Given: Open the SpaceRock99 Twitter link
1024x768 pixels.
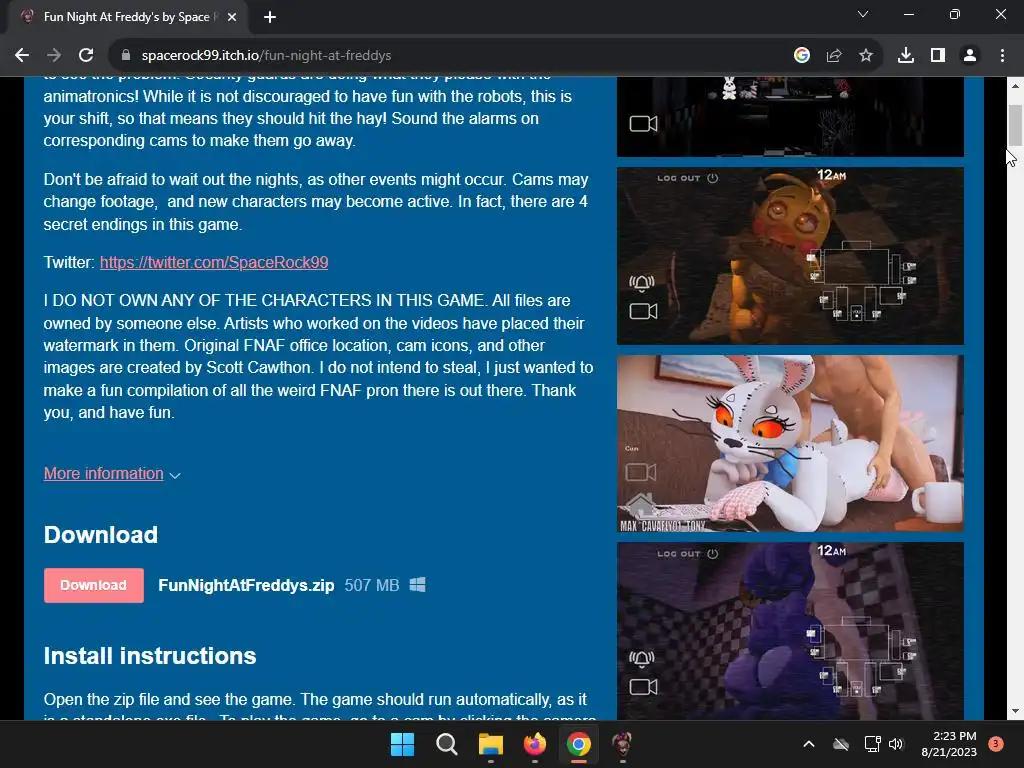Looking at the screenshot, I should coord(214,263).
